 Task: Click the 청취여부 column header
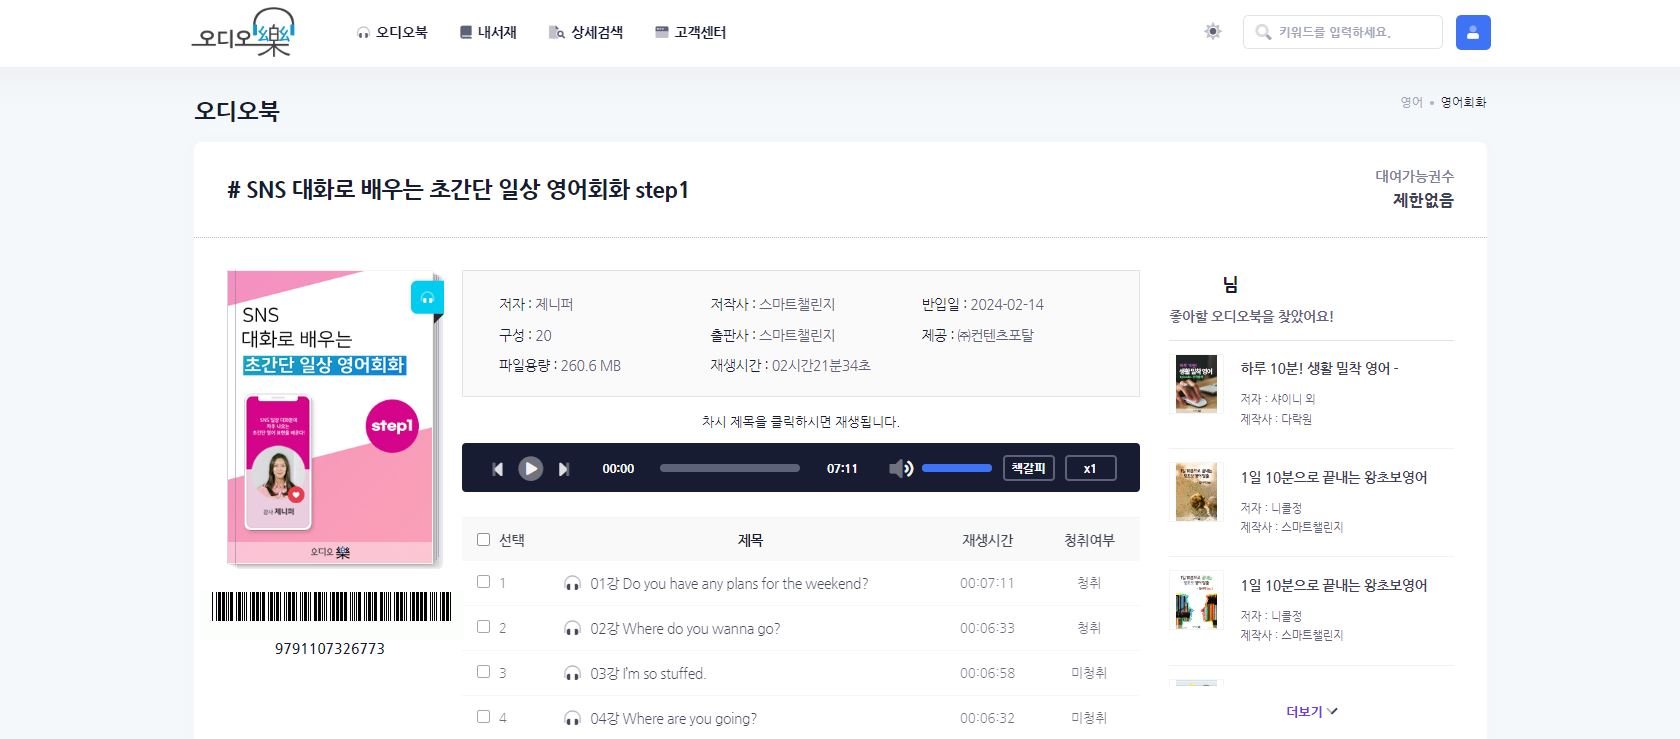pos(1089,540)
